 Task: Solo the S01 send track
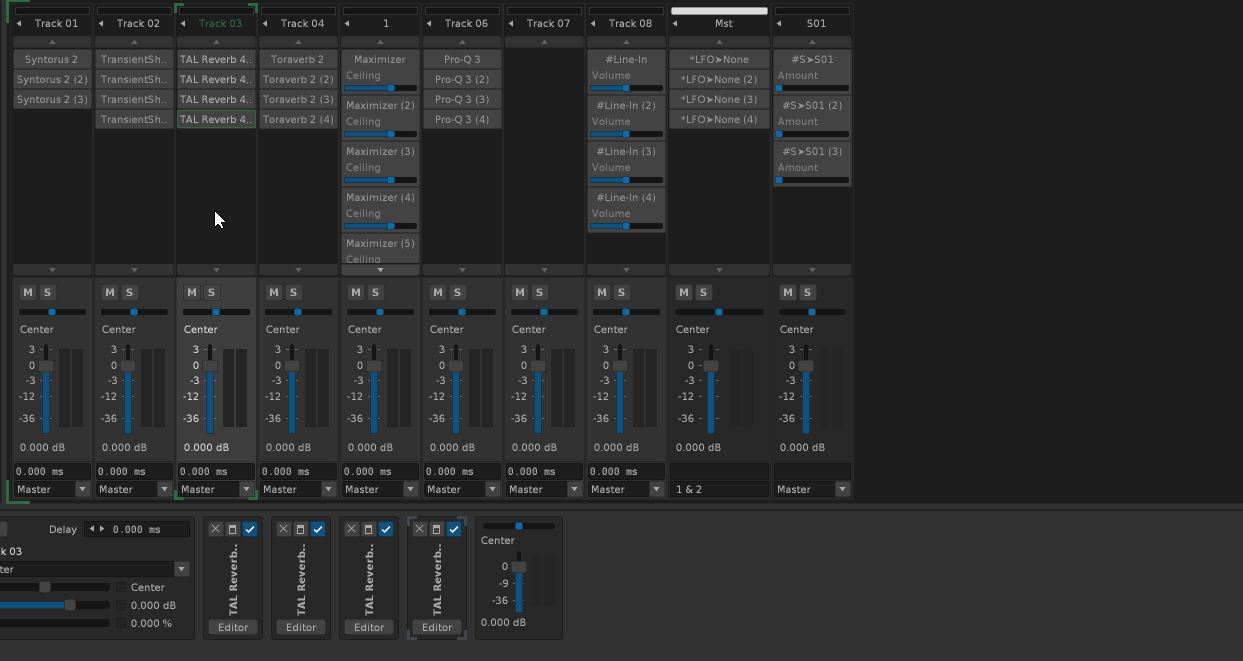point(808,292)
